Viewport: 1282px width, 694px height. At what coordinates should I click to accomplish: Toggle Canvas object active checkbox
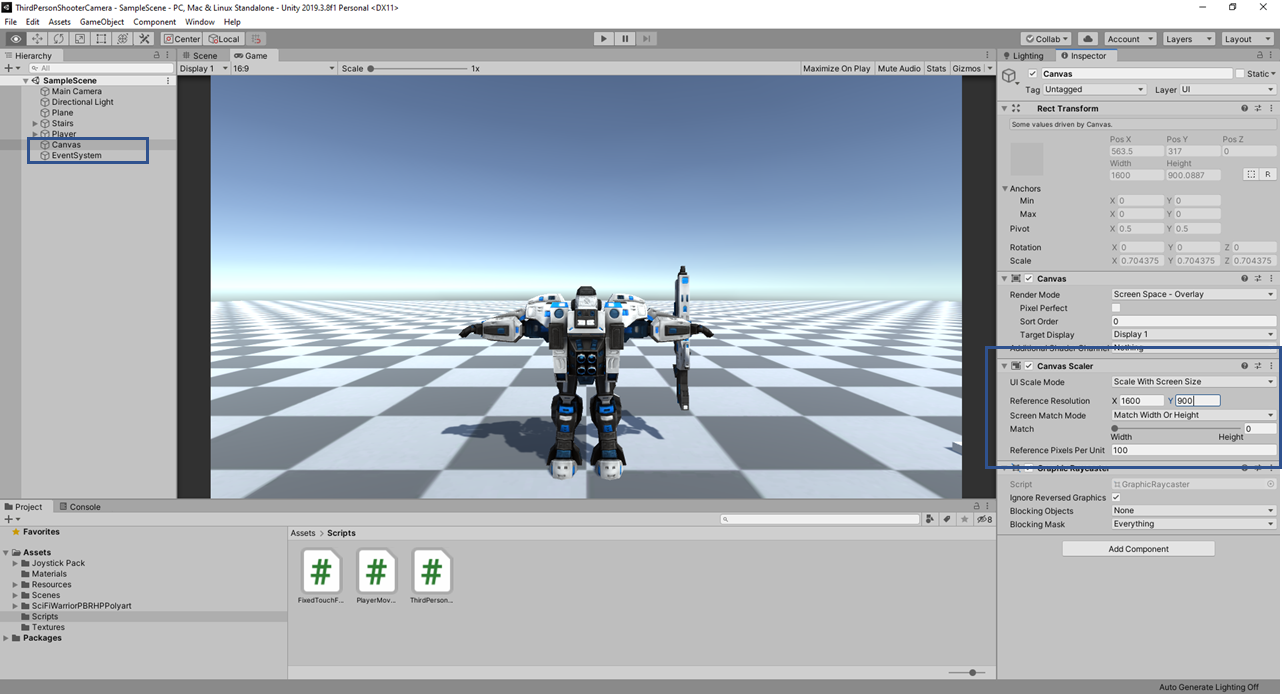pyautogui.click(x=1033, y=74)
